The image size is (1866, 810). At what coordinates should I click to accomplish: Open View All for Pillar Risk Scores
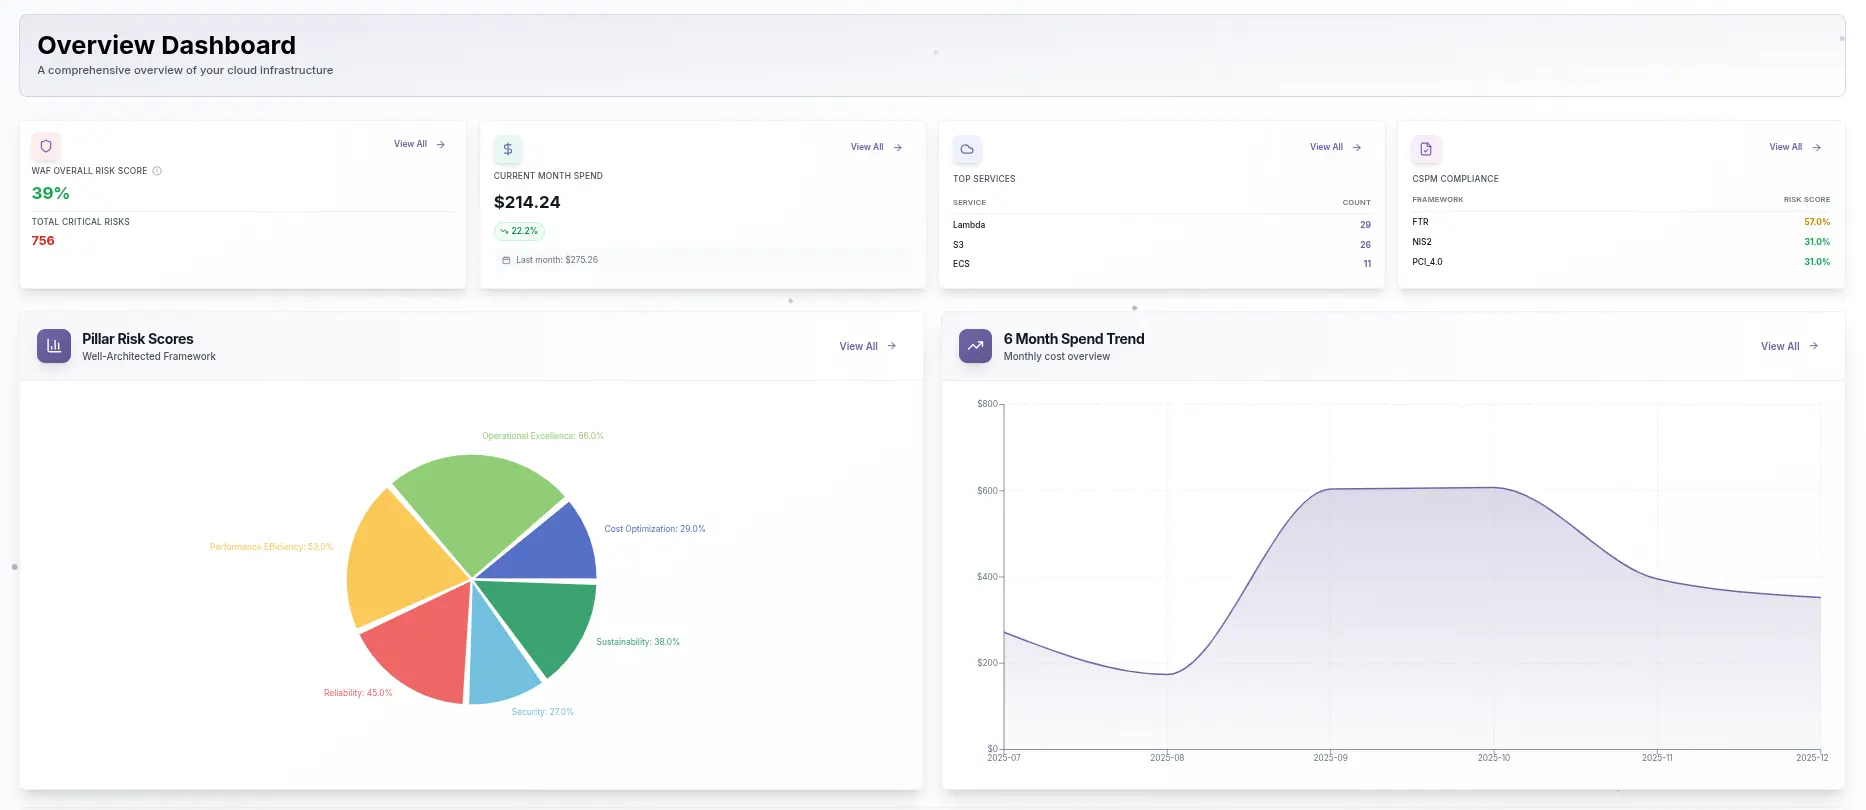[x=867, y=346]
